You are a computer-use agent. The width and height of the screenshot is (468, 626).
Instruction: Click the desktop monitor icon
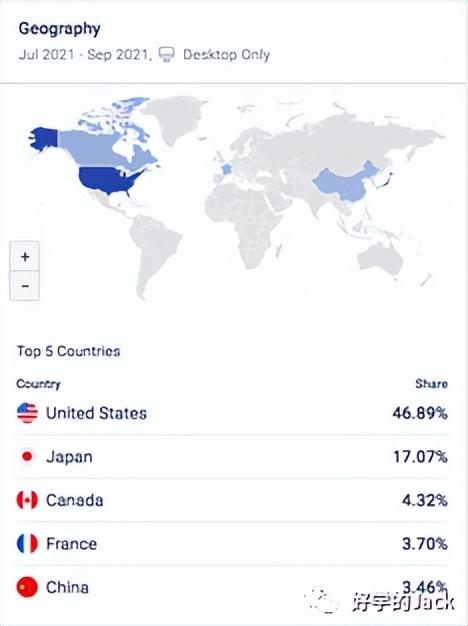167,54
